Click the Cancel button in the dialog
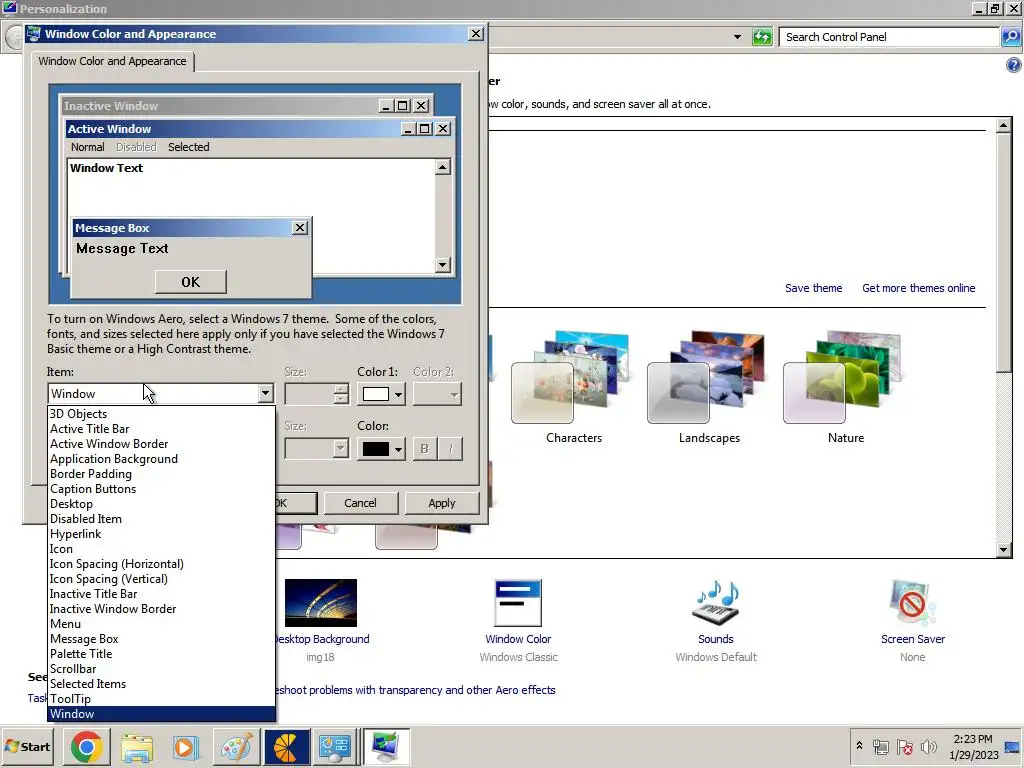1024x768 pixels. (x=360, y=503)
